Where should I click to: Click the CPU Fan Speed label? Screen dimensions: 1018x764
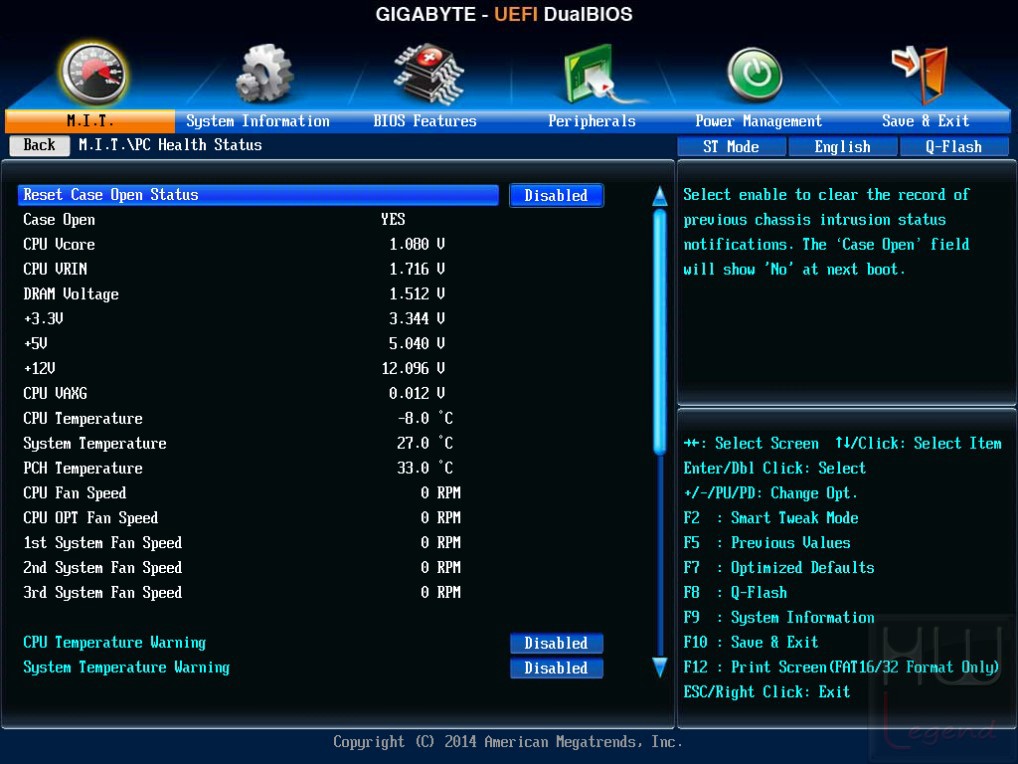pos(75,493)
